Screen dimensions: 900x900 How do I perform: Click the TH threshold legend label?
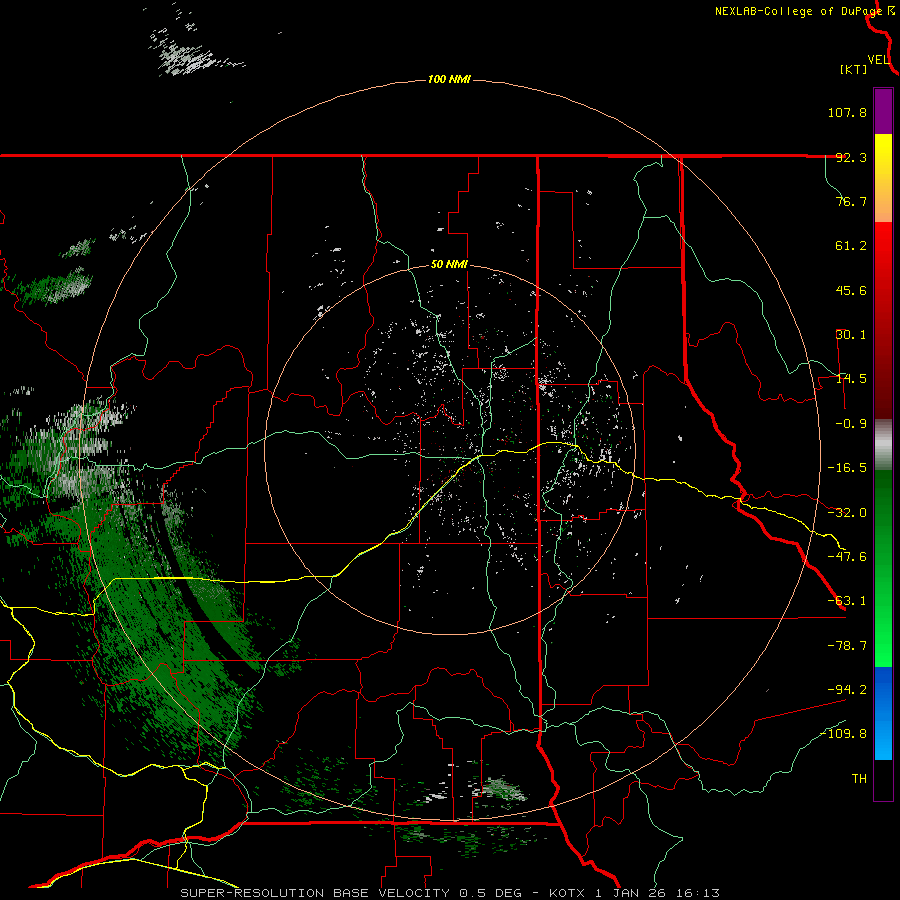pyautogui.click(x=859, y=778)
